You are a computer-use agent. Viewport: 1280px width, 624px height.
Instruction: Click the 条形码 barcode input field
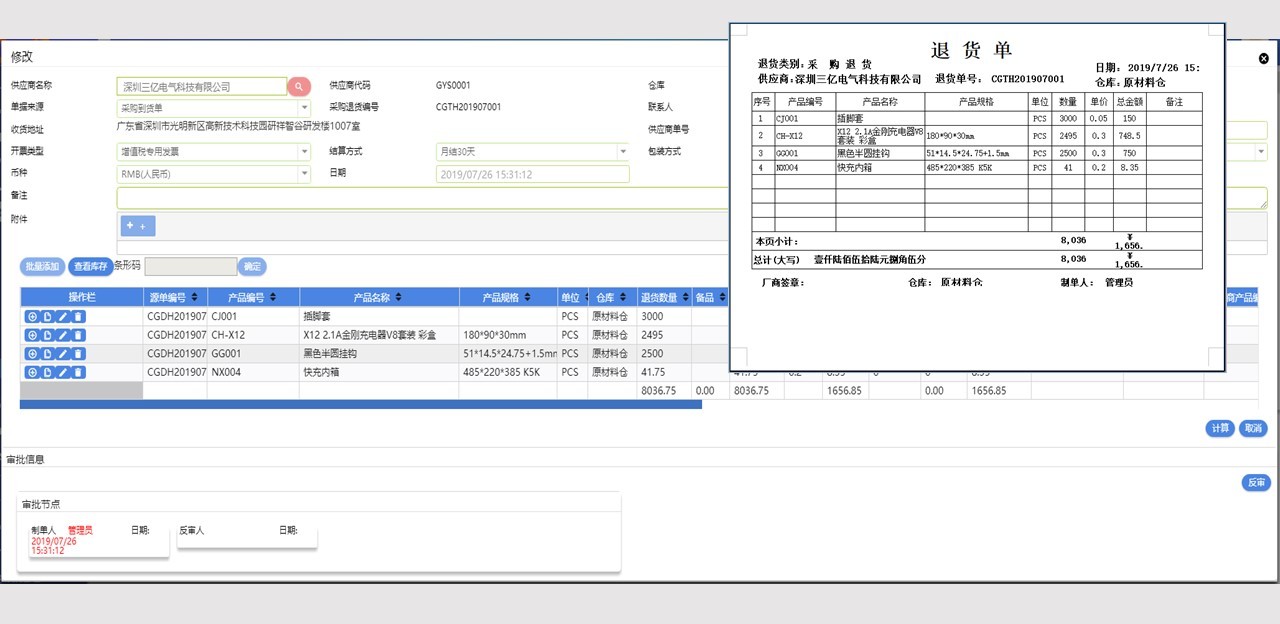[x=190, y=267]
